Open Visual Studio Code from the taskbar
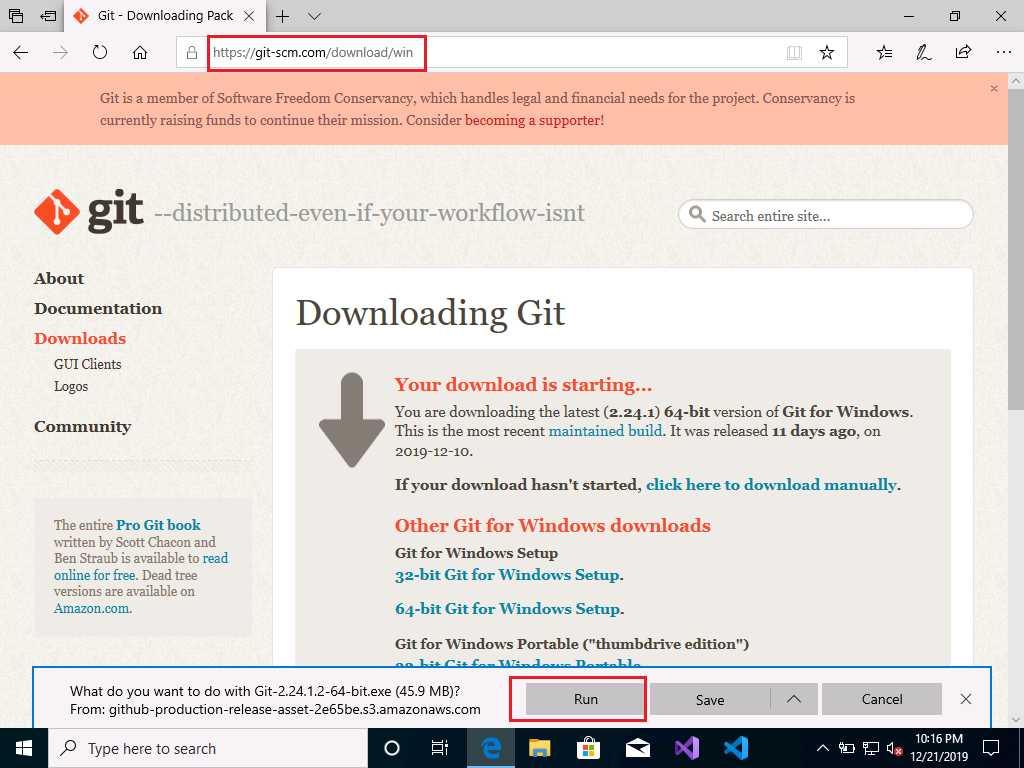This screenshot has width=1024, height=768. (735, 748)
